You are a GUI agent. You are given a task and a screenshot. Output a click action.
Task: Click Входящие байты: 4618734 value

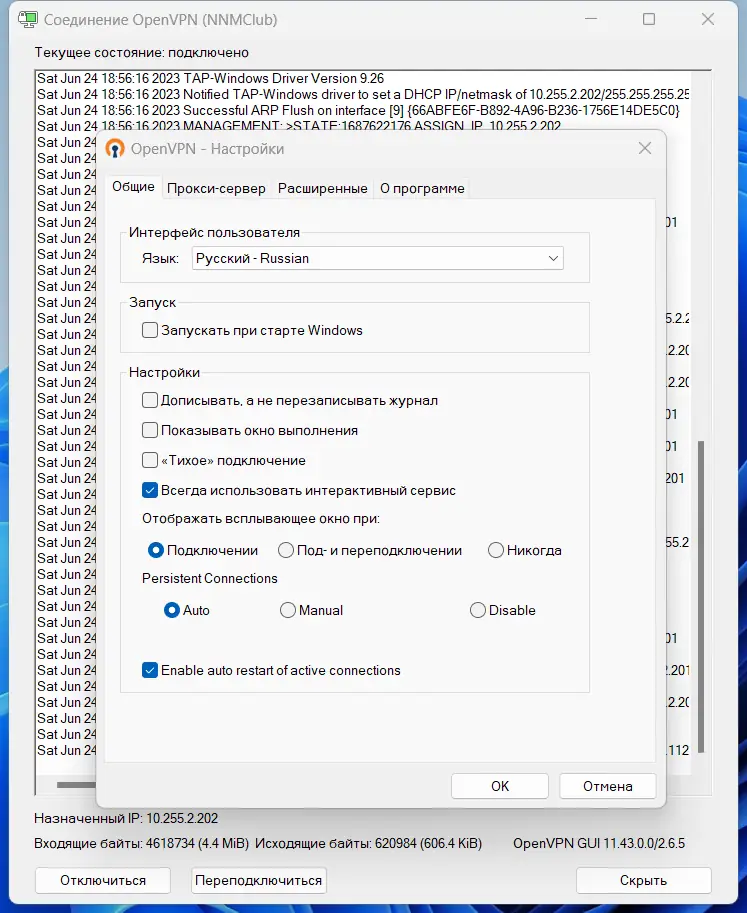pyautogui.click(x=141, y=843)
